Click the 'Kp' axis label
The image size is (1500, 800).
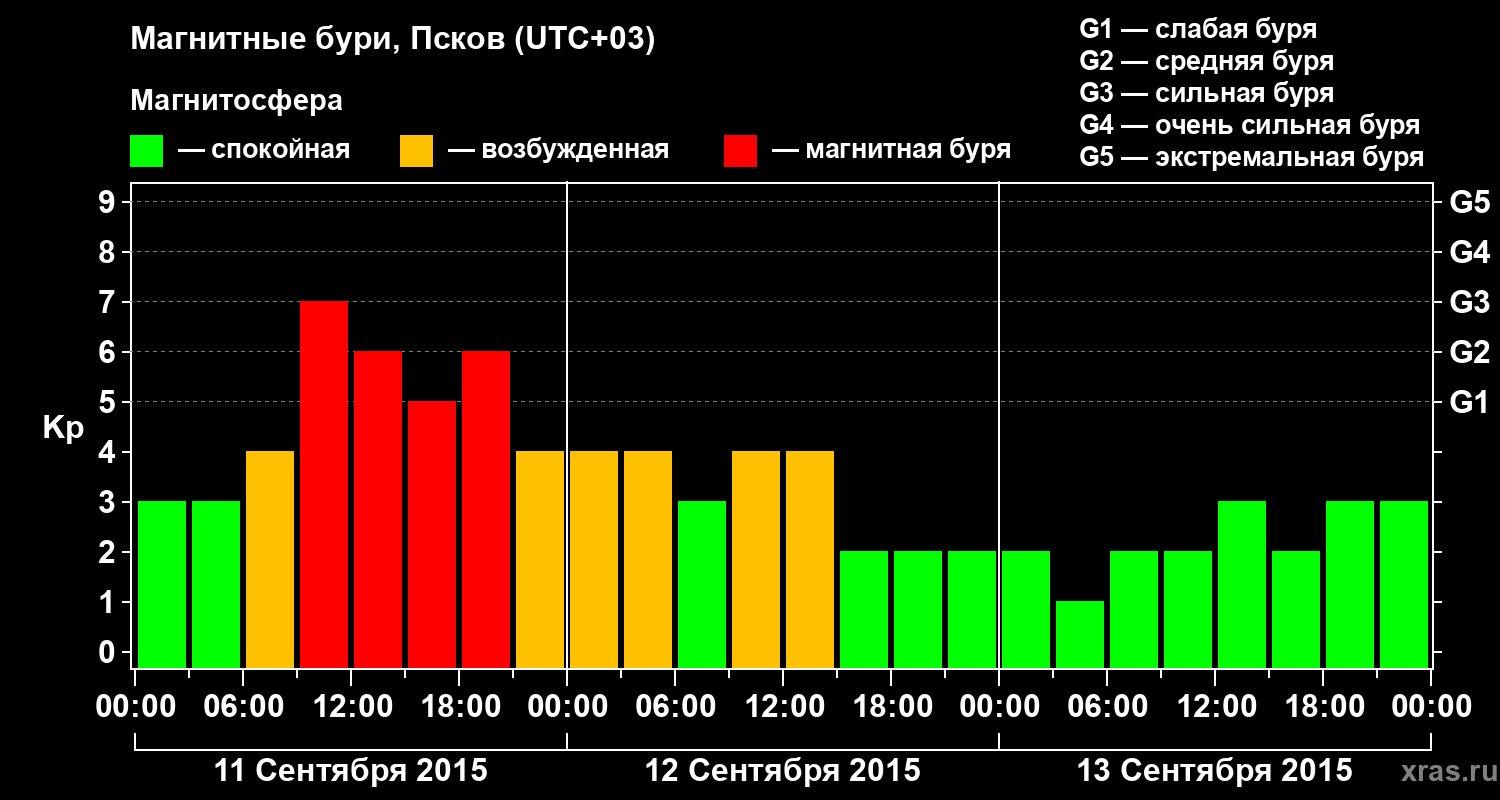(x=62, y=428)
